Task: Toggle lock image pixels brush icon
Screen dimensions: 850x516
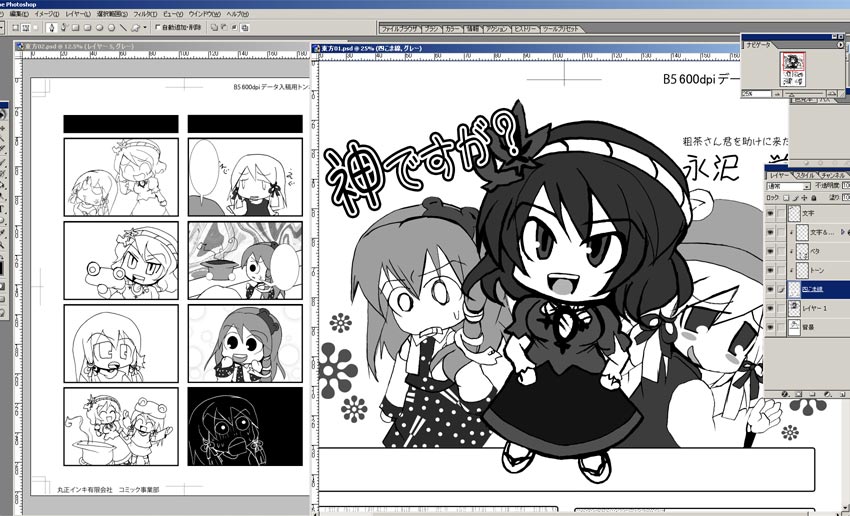Action: pos(796,198)
